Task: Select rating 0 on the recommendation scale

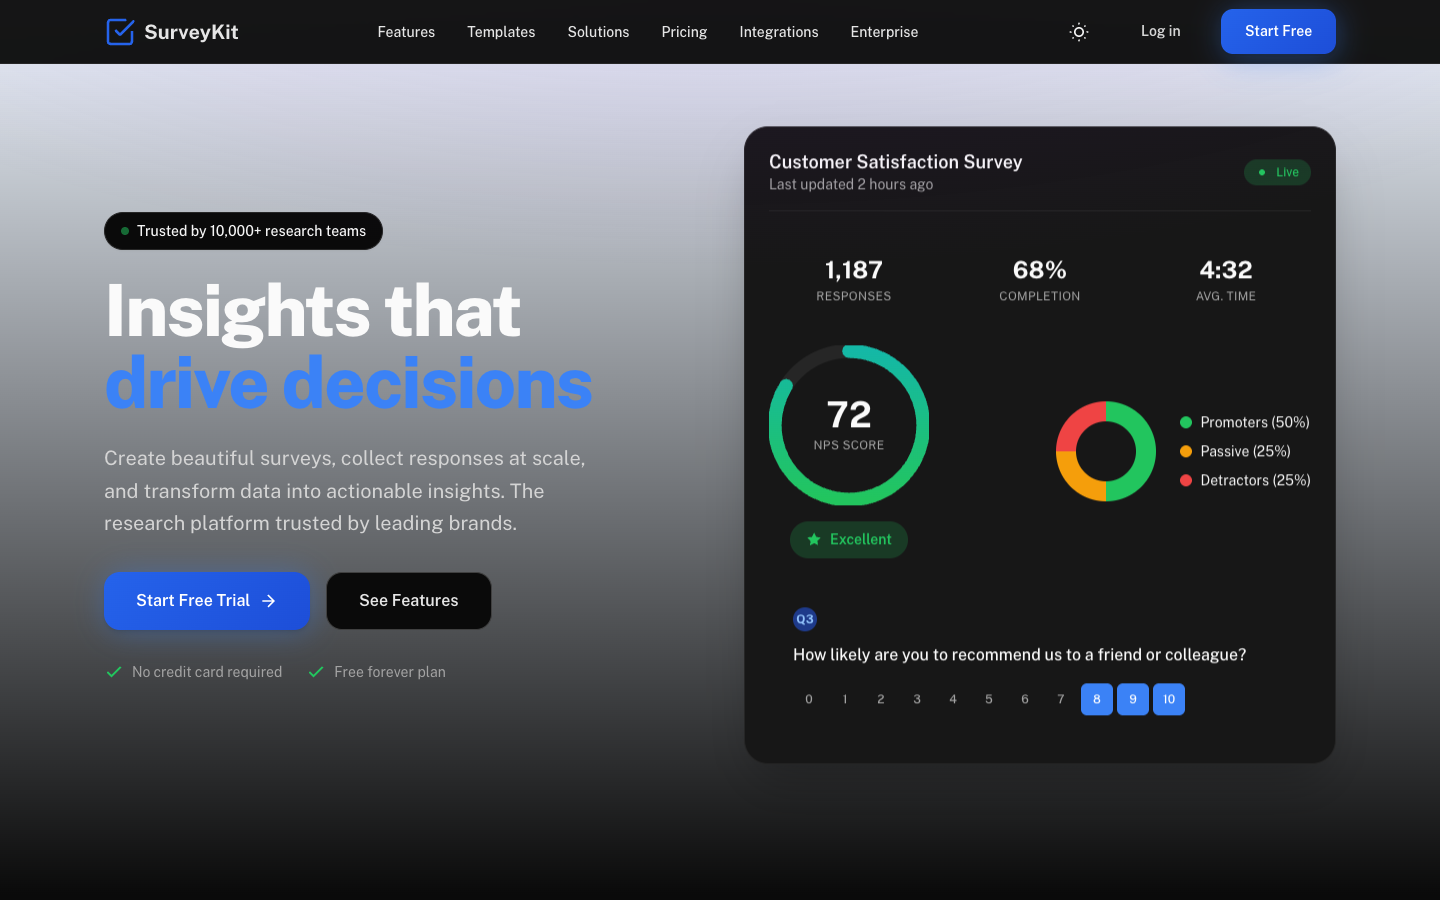Action: (808, 699)
